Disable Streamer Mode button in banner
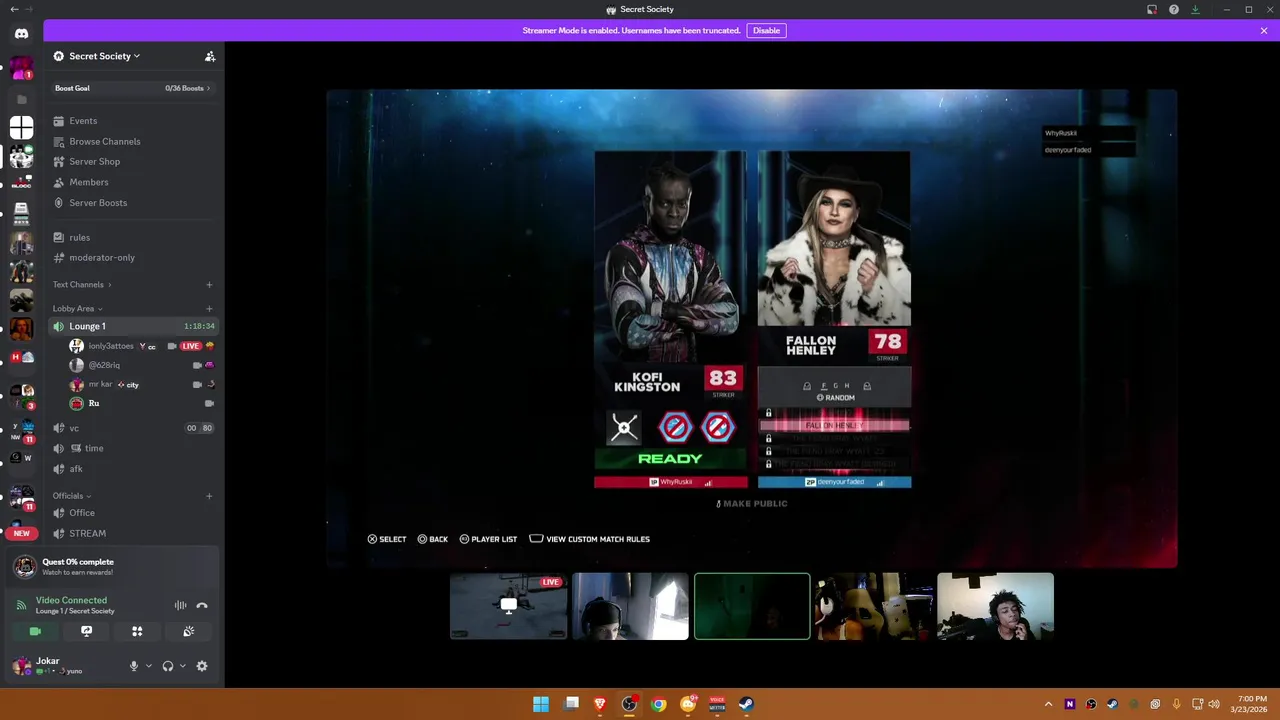Screen dimensions: 1280x720 click(766, 30)
